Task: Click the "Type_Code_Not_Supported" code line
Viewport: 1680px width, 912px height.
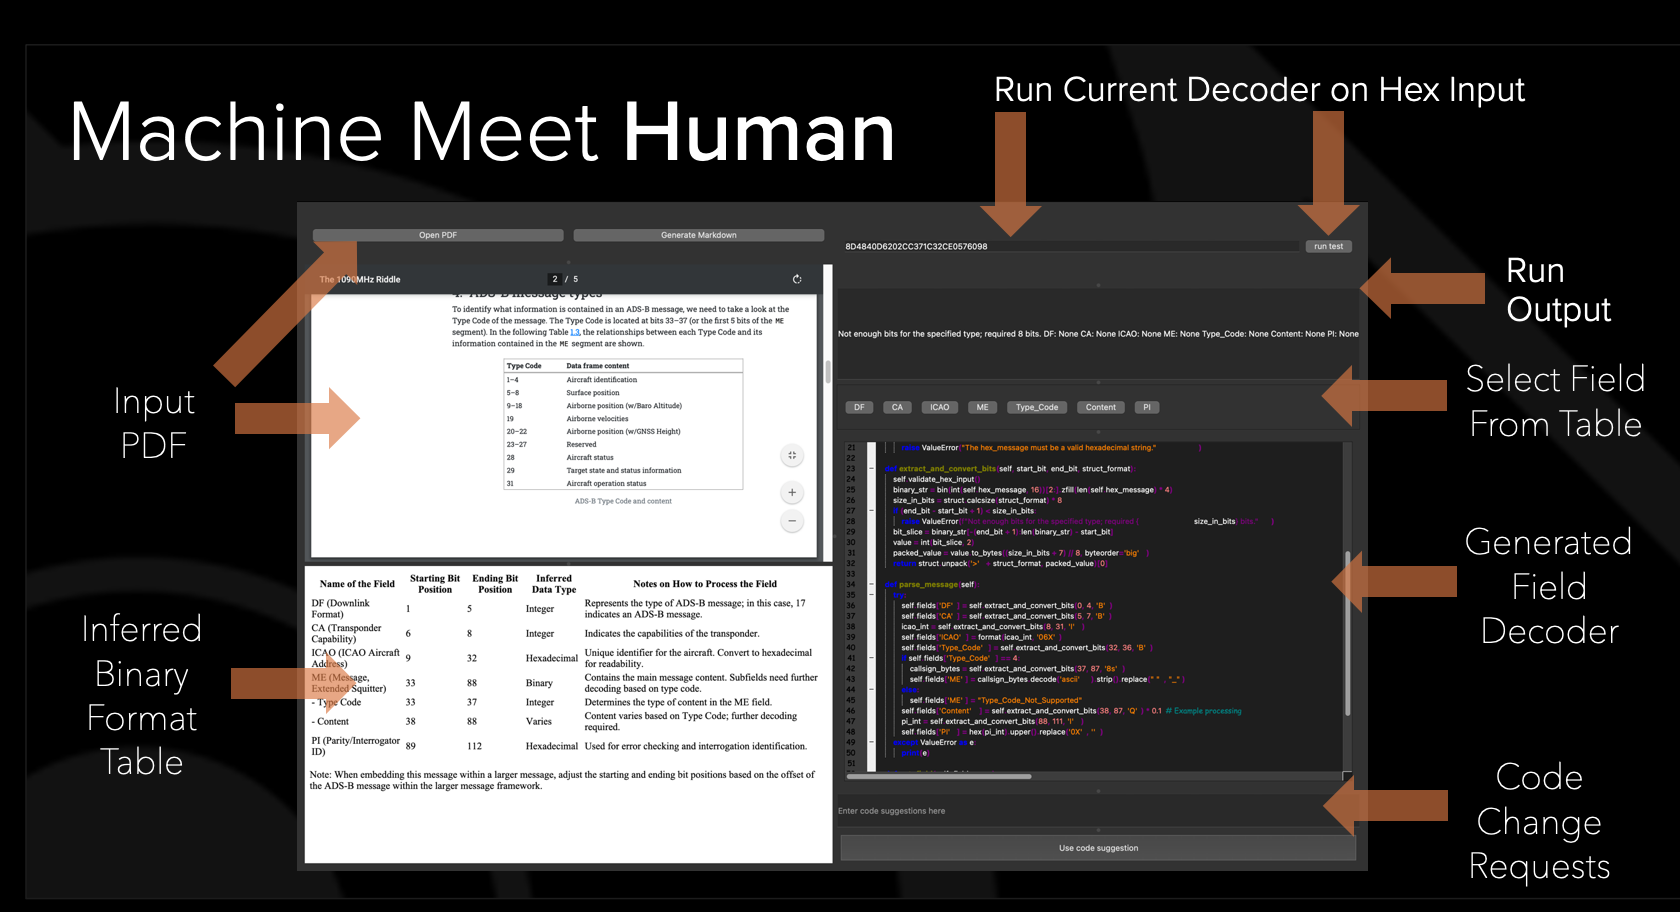Action: pyautogui.click(x=996, y=700)
